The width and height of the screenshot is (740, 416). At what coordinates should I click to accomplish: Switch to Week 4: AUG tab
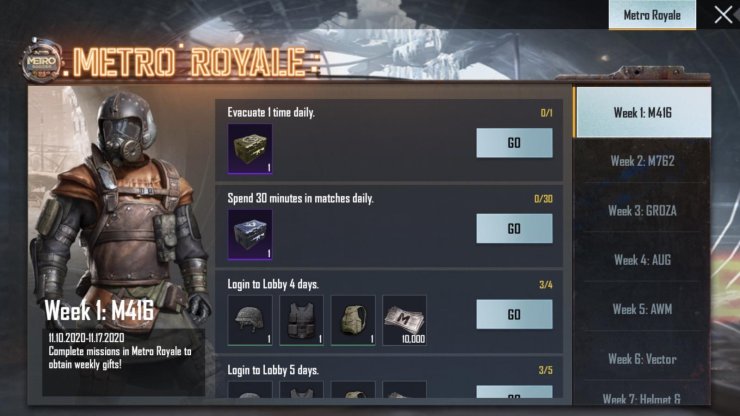[x=642, y=260]
